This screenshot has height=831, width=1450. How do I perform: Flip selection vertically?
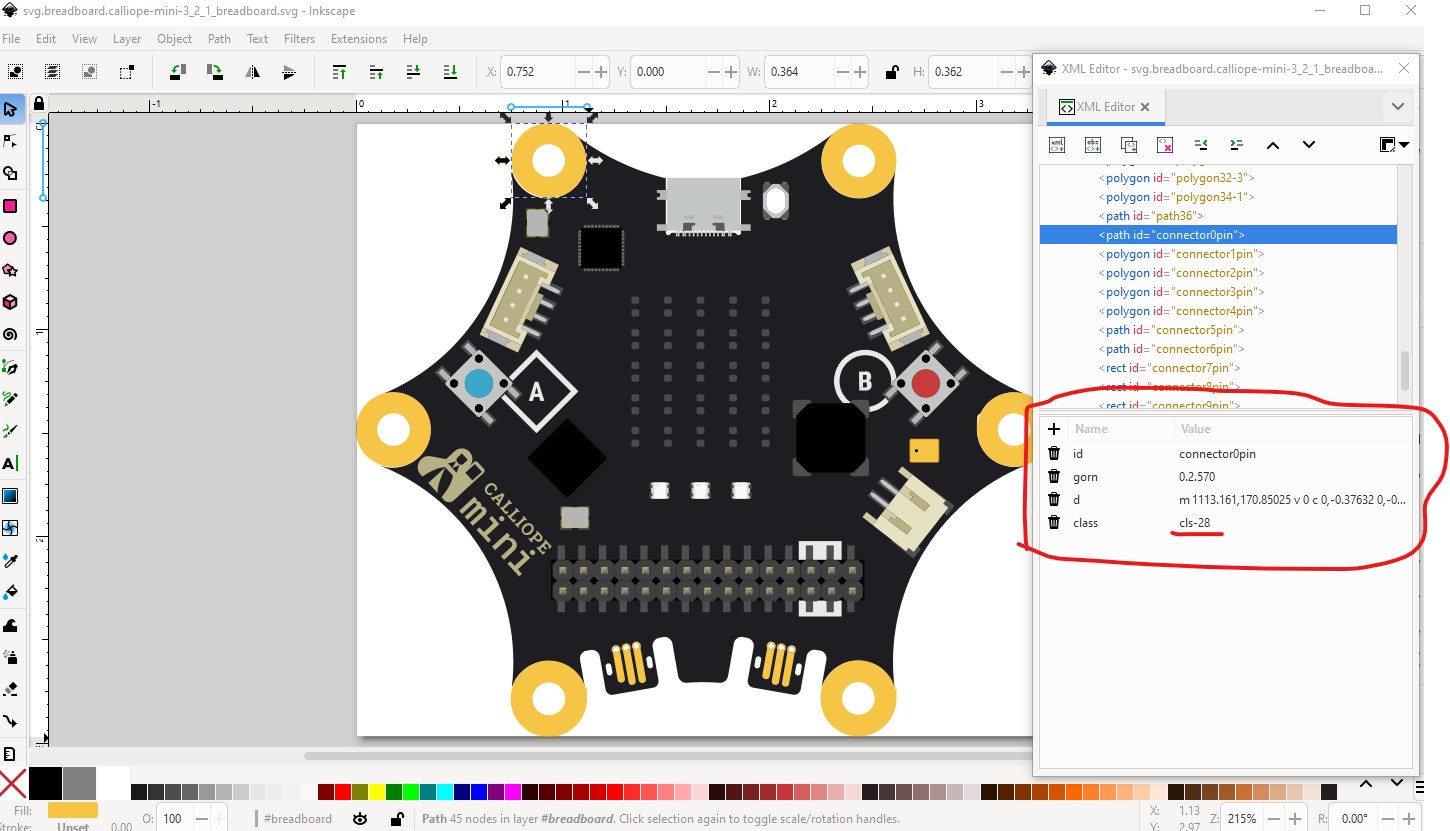point(289,72)
